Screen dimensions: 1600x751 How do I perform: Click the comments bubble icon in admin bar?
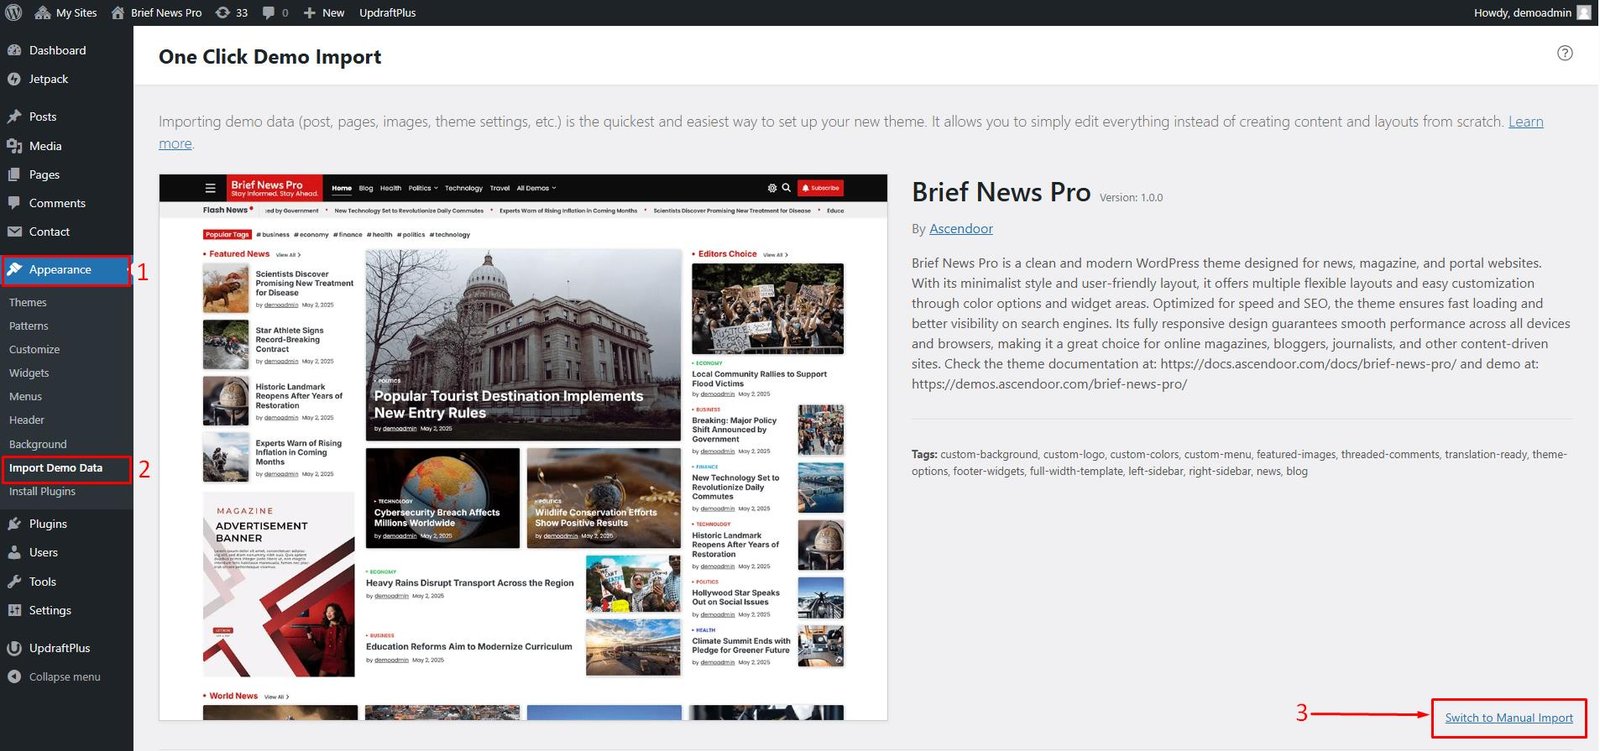pyautogui.click(x=269, y=13)
